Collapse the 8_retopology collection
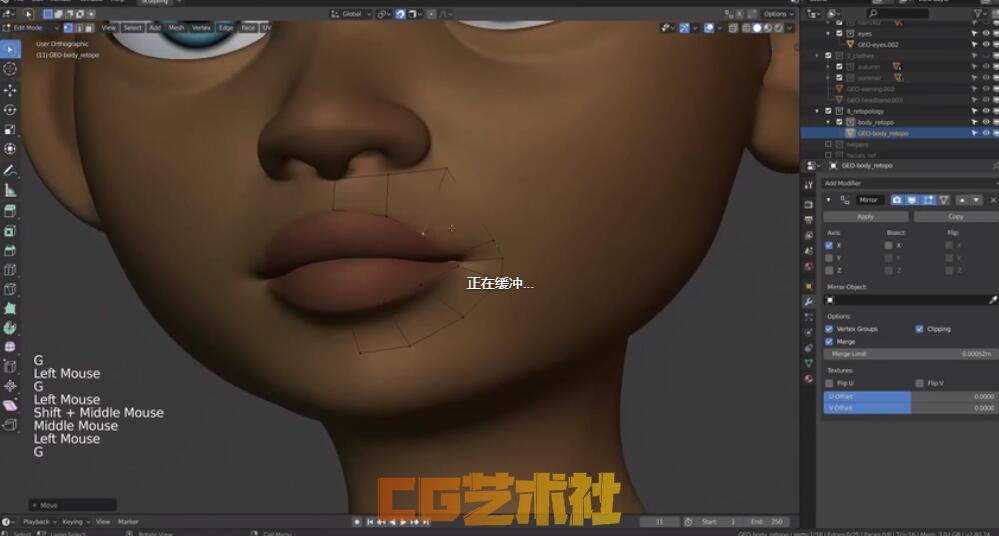 (x=817, y=111)
